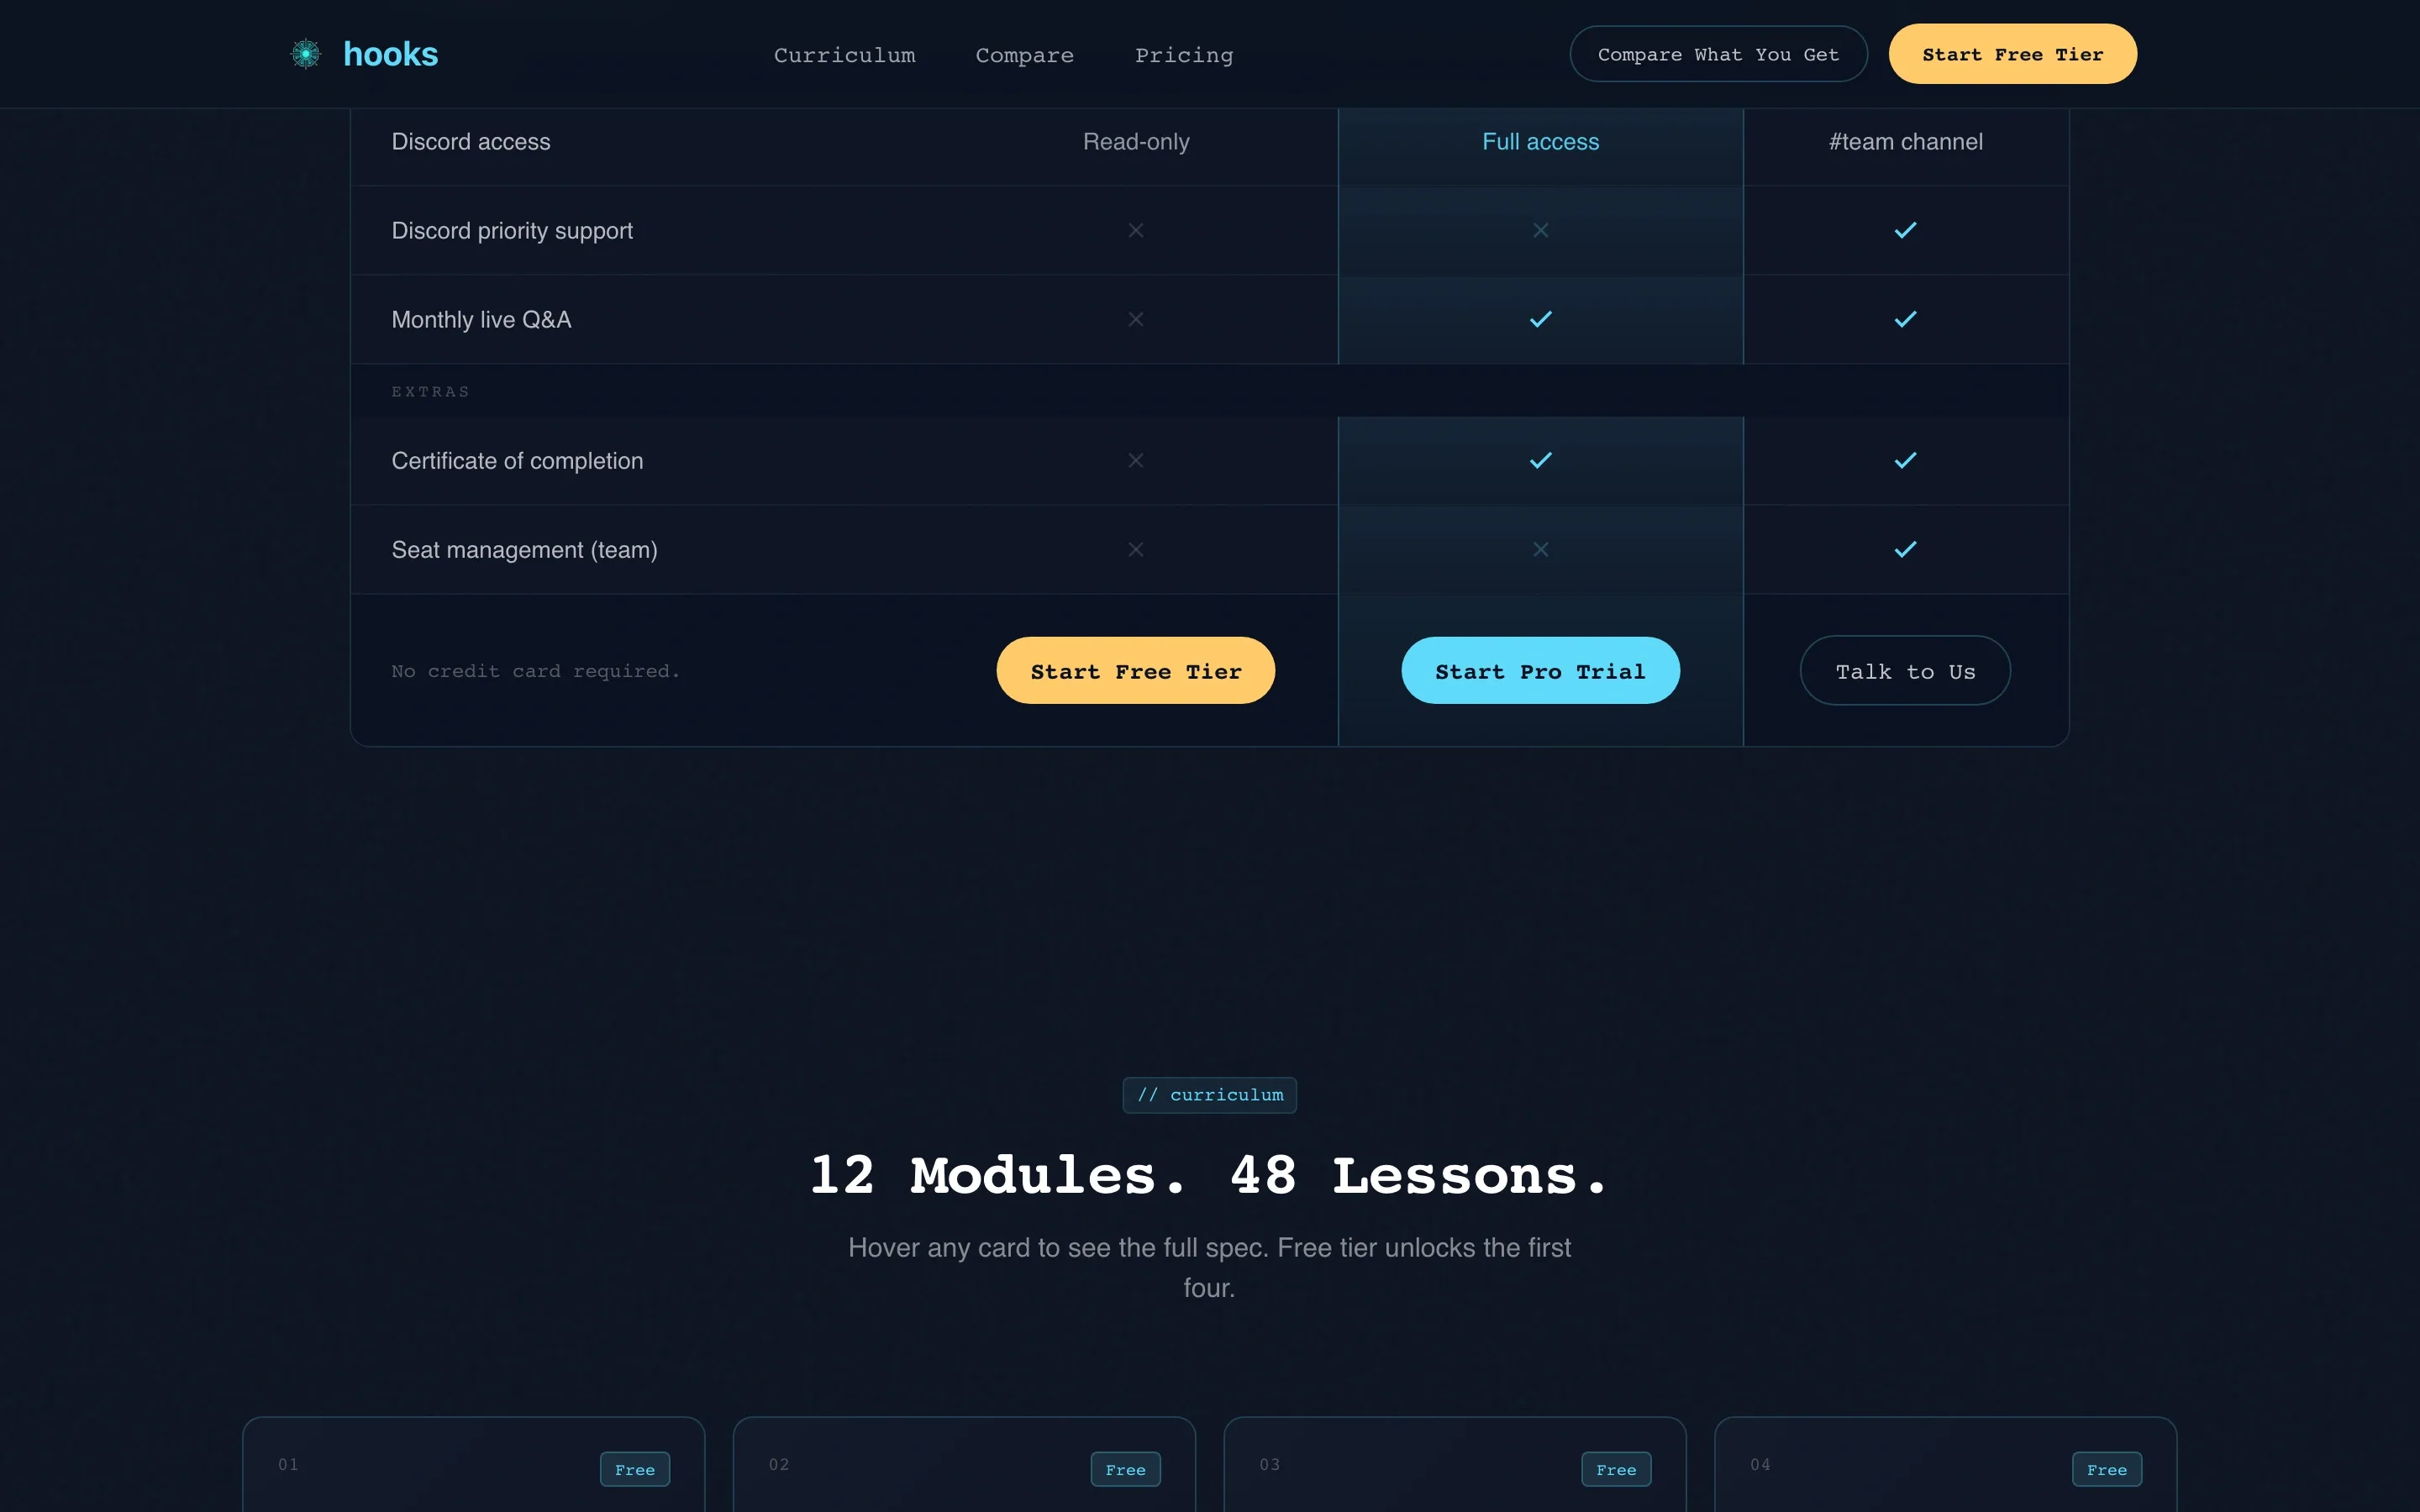Click the Discord priority support label
The height and width of the screenshot is (1512, 2420).
click(x=512, y=231)
